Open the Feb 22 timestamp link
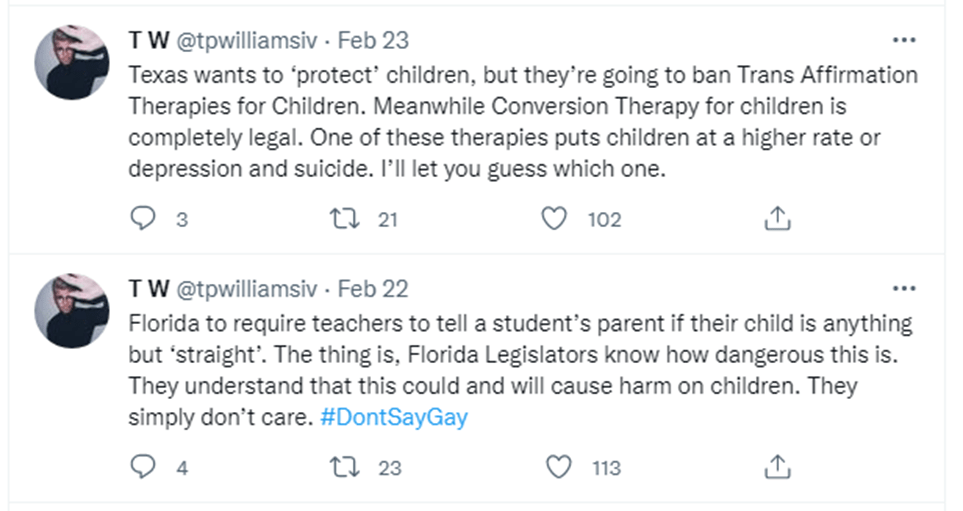963x511 pixels. click(373, 289)
